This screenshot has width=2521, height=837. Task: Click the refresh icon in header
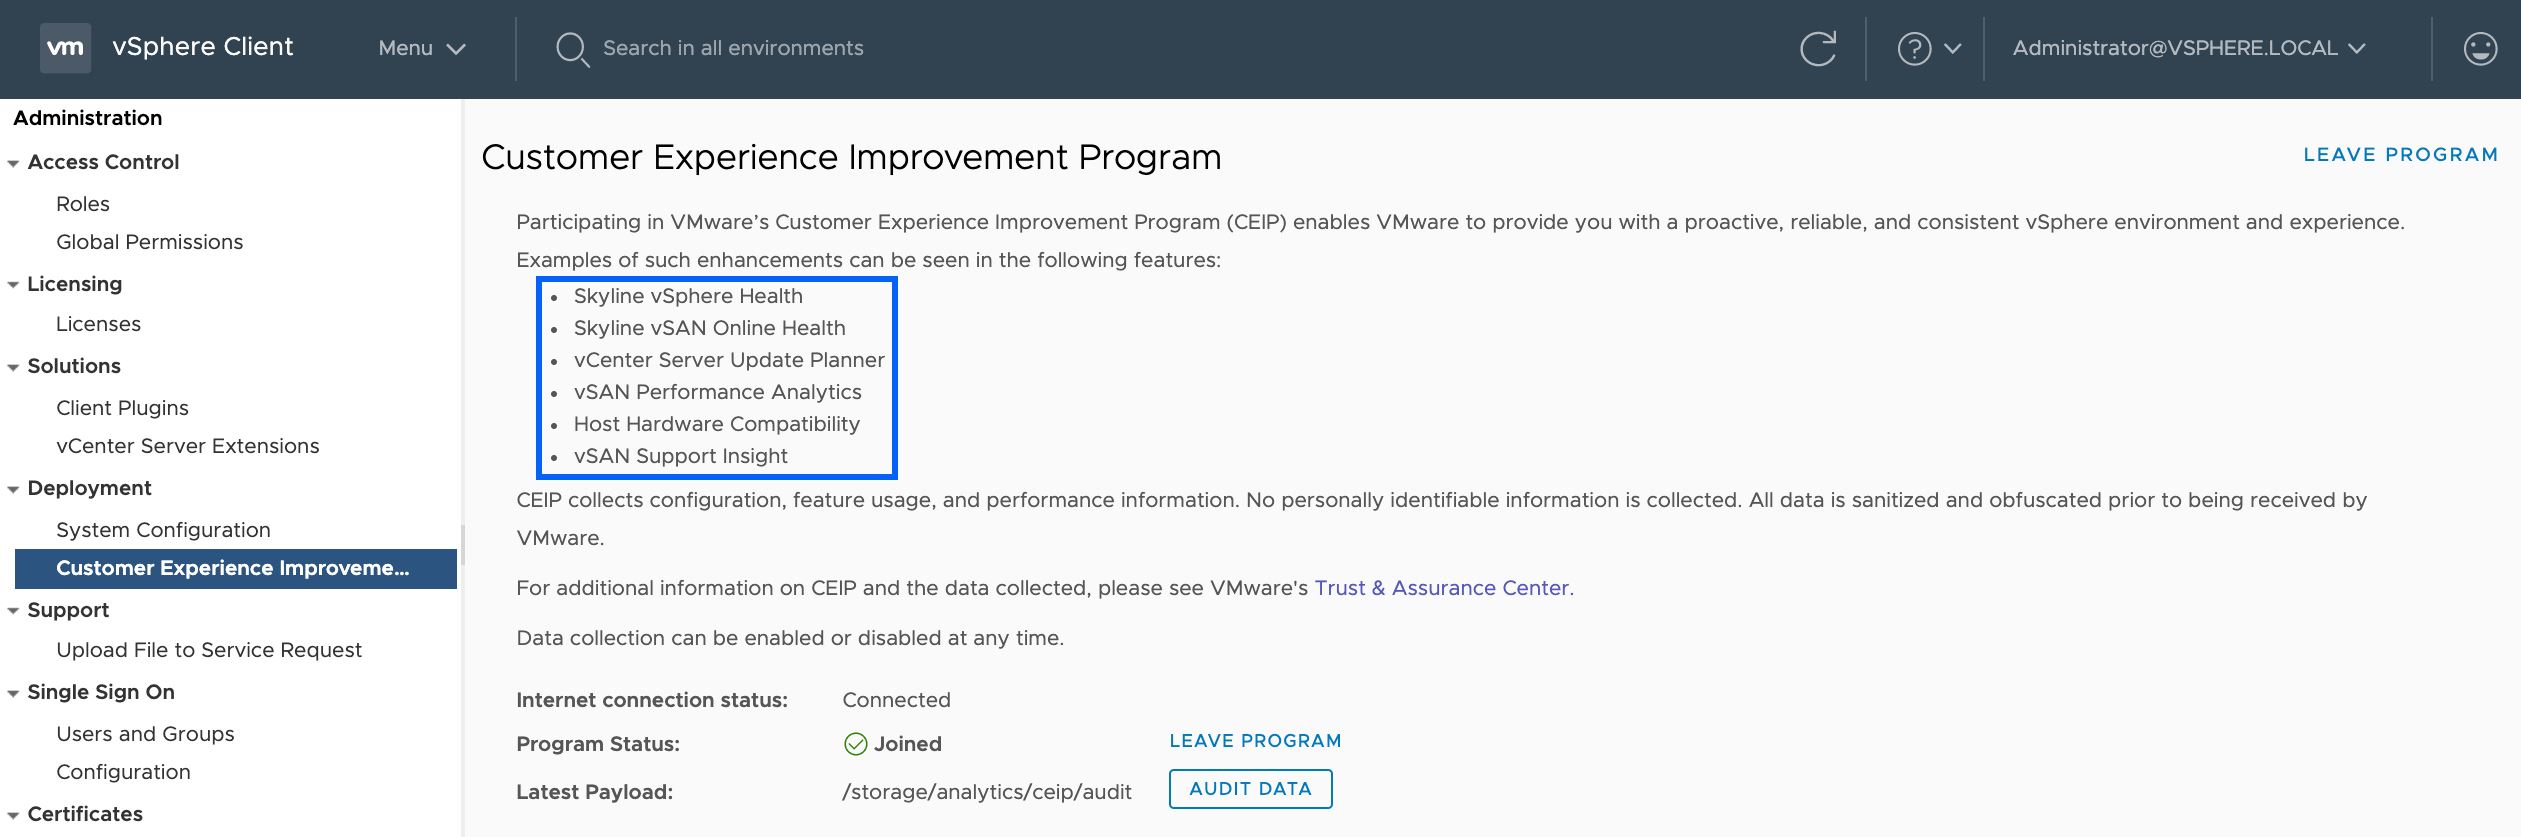click(1817, 48)
